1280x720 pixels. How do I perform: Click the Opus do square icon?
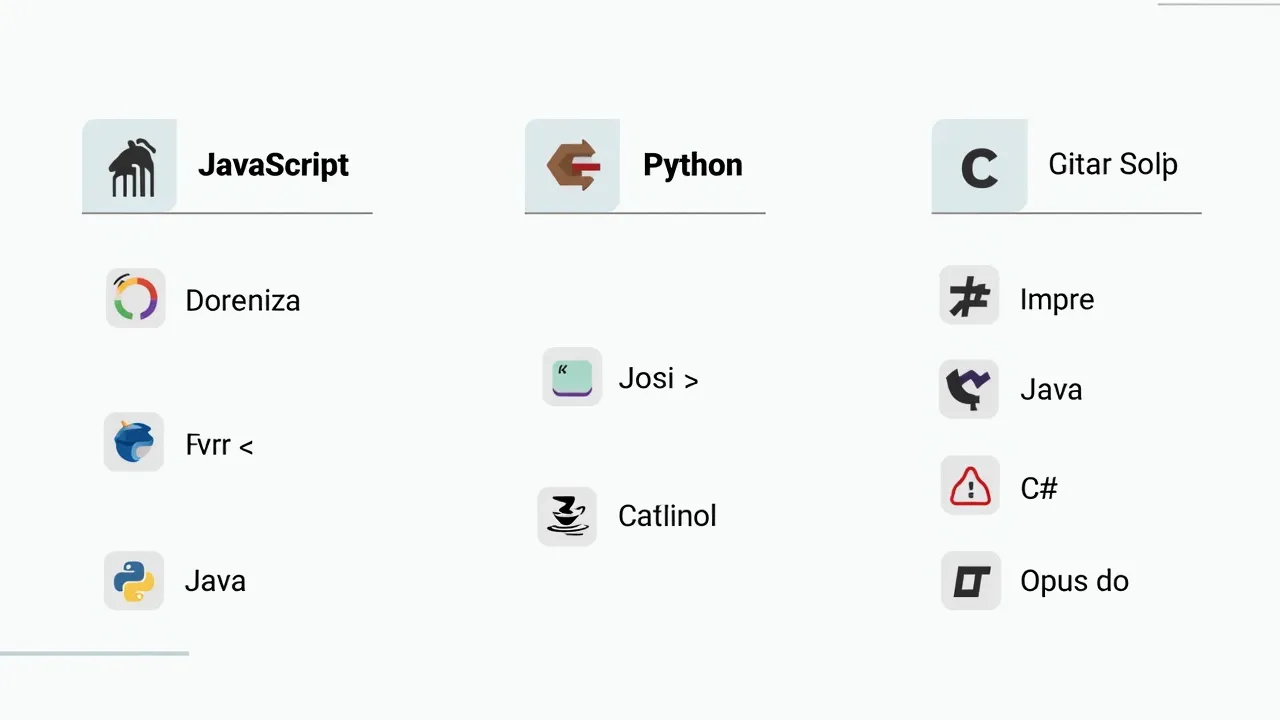(x=971, y=581)
